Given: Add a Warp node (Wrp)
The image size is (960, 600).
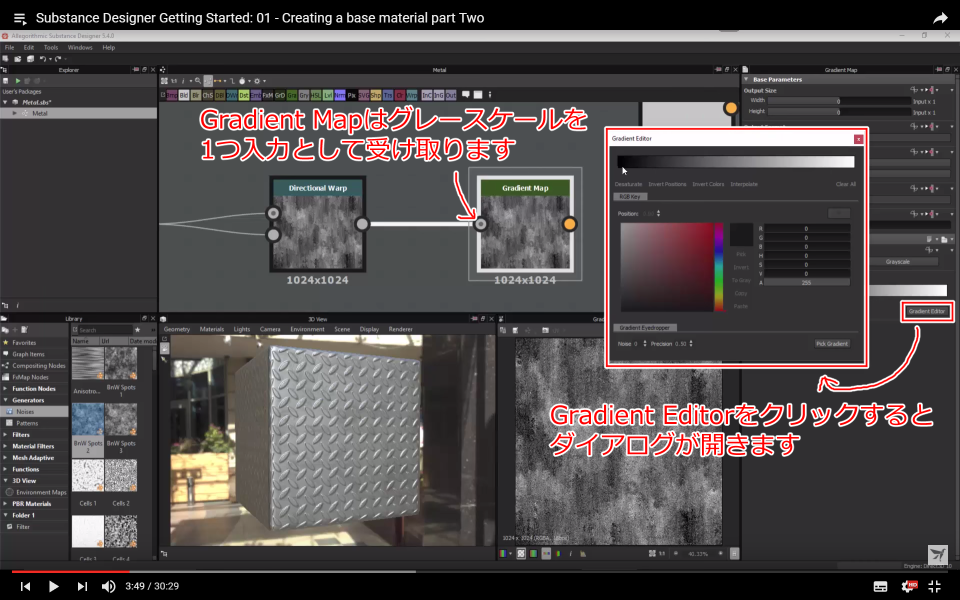Looking at the screenshot, I should (x=411, y=95).
